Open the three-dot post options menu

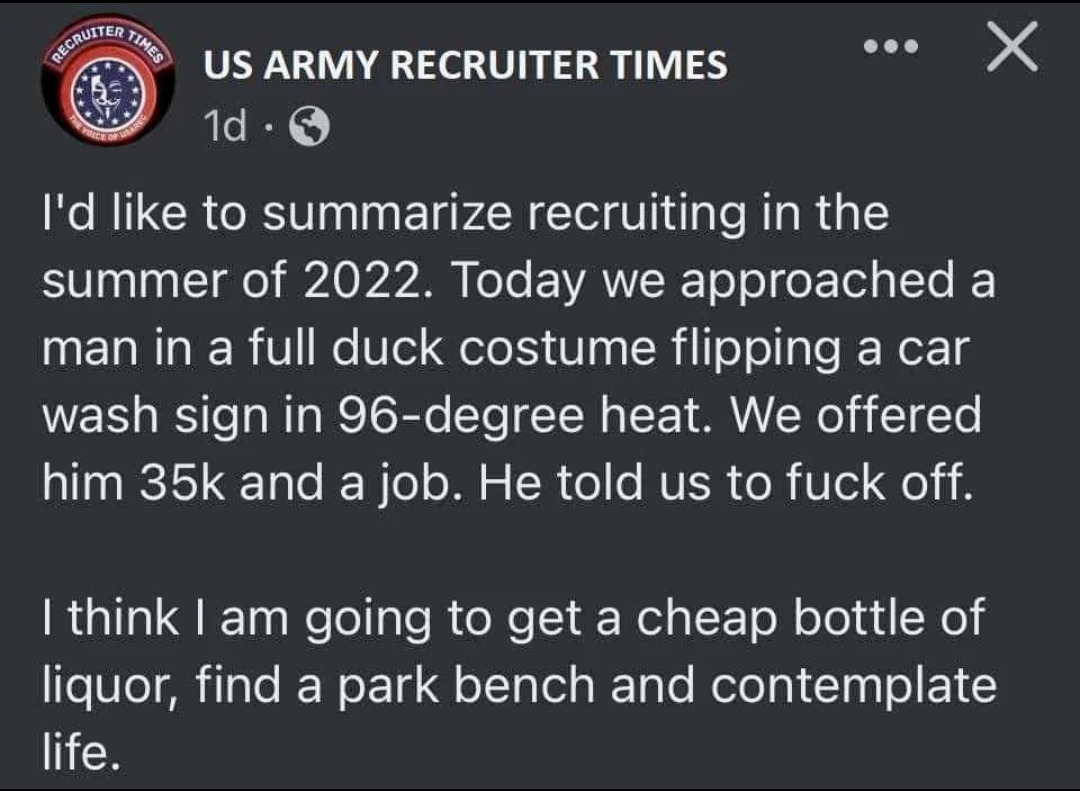[891, 47]
